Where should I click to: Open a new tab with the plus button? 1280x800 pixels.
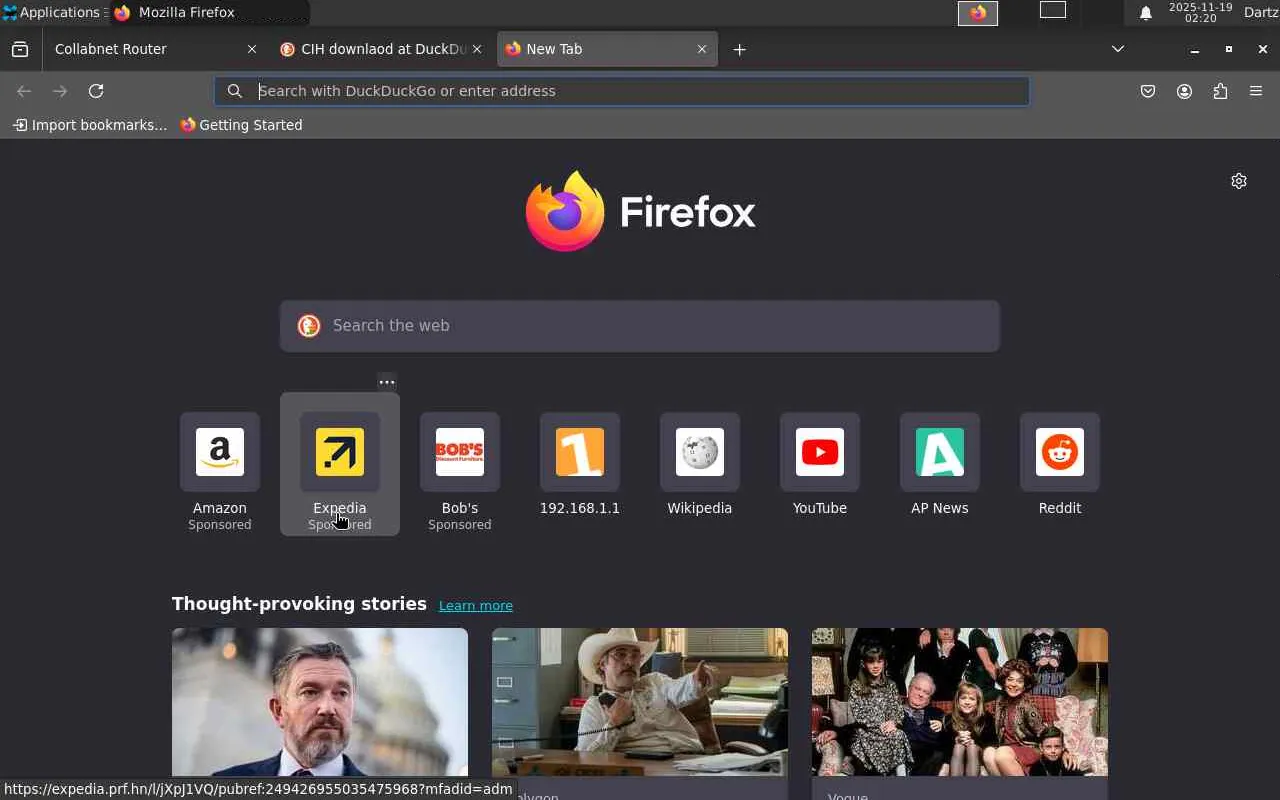[739, 49]
